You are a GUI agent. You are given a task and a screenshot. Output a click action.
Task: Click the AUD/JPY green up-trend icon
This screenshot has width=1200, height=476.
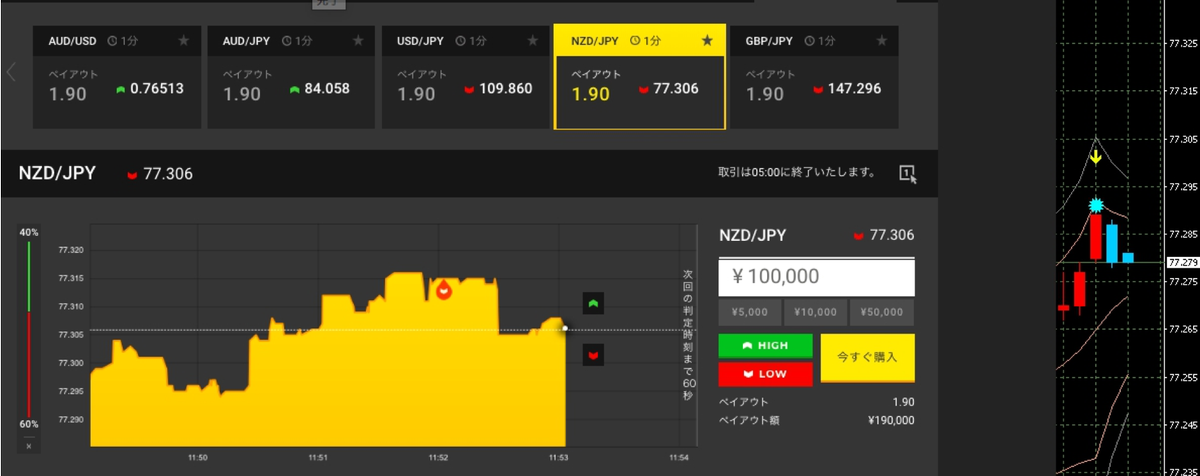click(x=295, y=90)
